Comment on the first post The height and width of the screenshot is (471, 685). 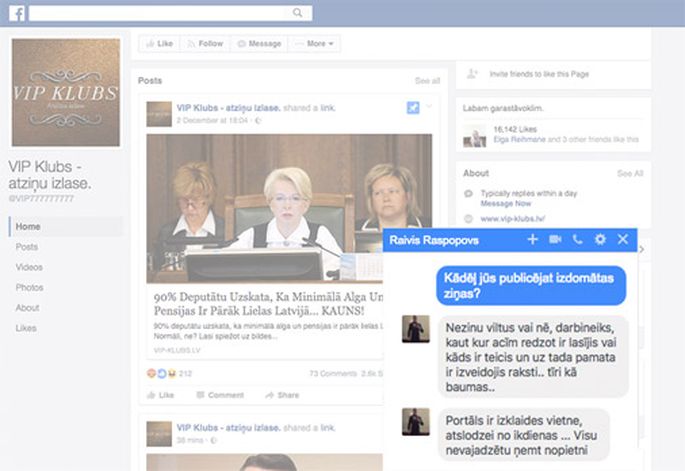point(220,395)
